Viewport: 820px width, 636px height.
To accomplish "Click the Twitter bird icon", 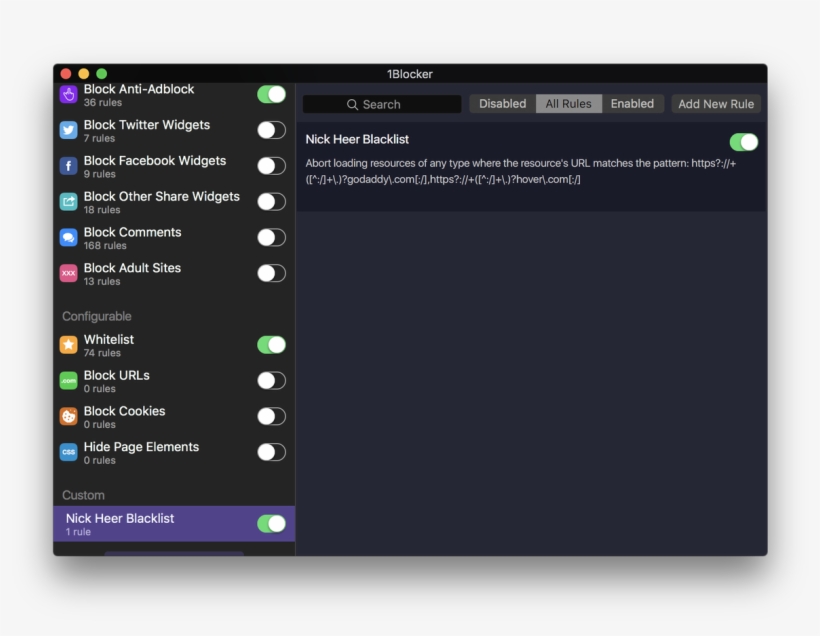I will (69, 130).
